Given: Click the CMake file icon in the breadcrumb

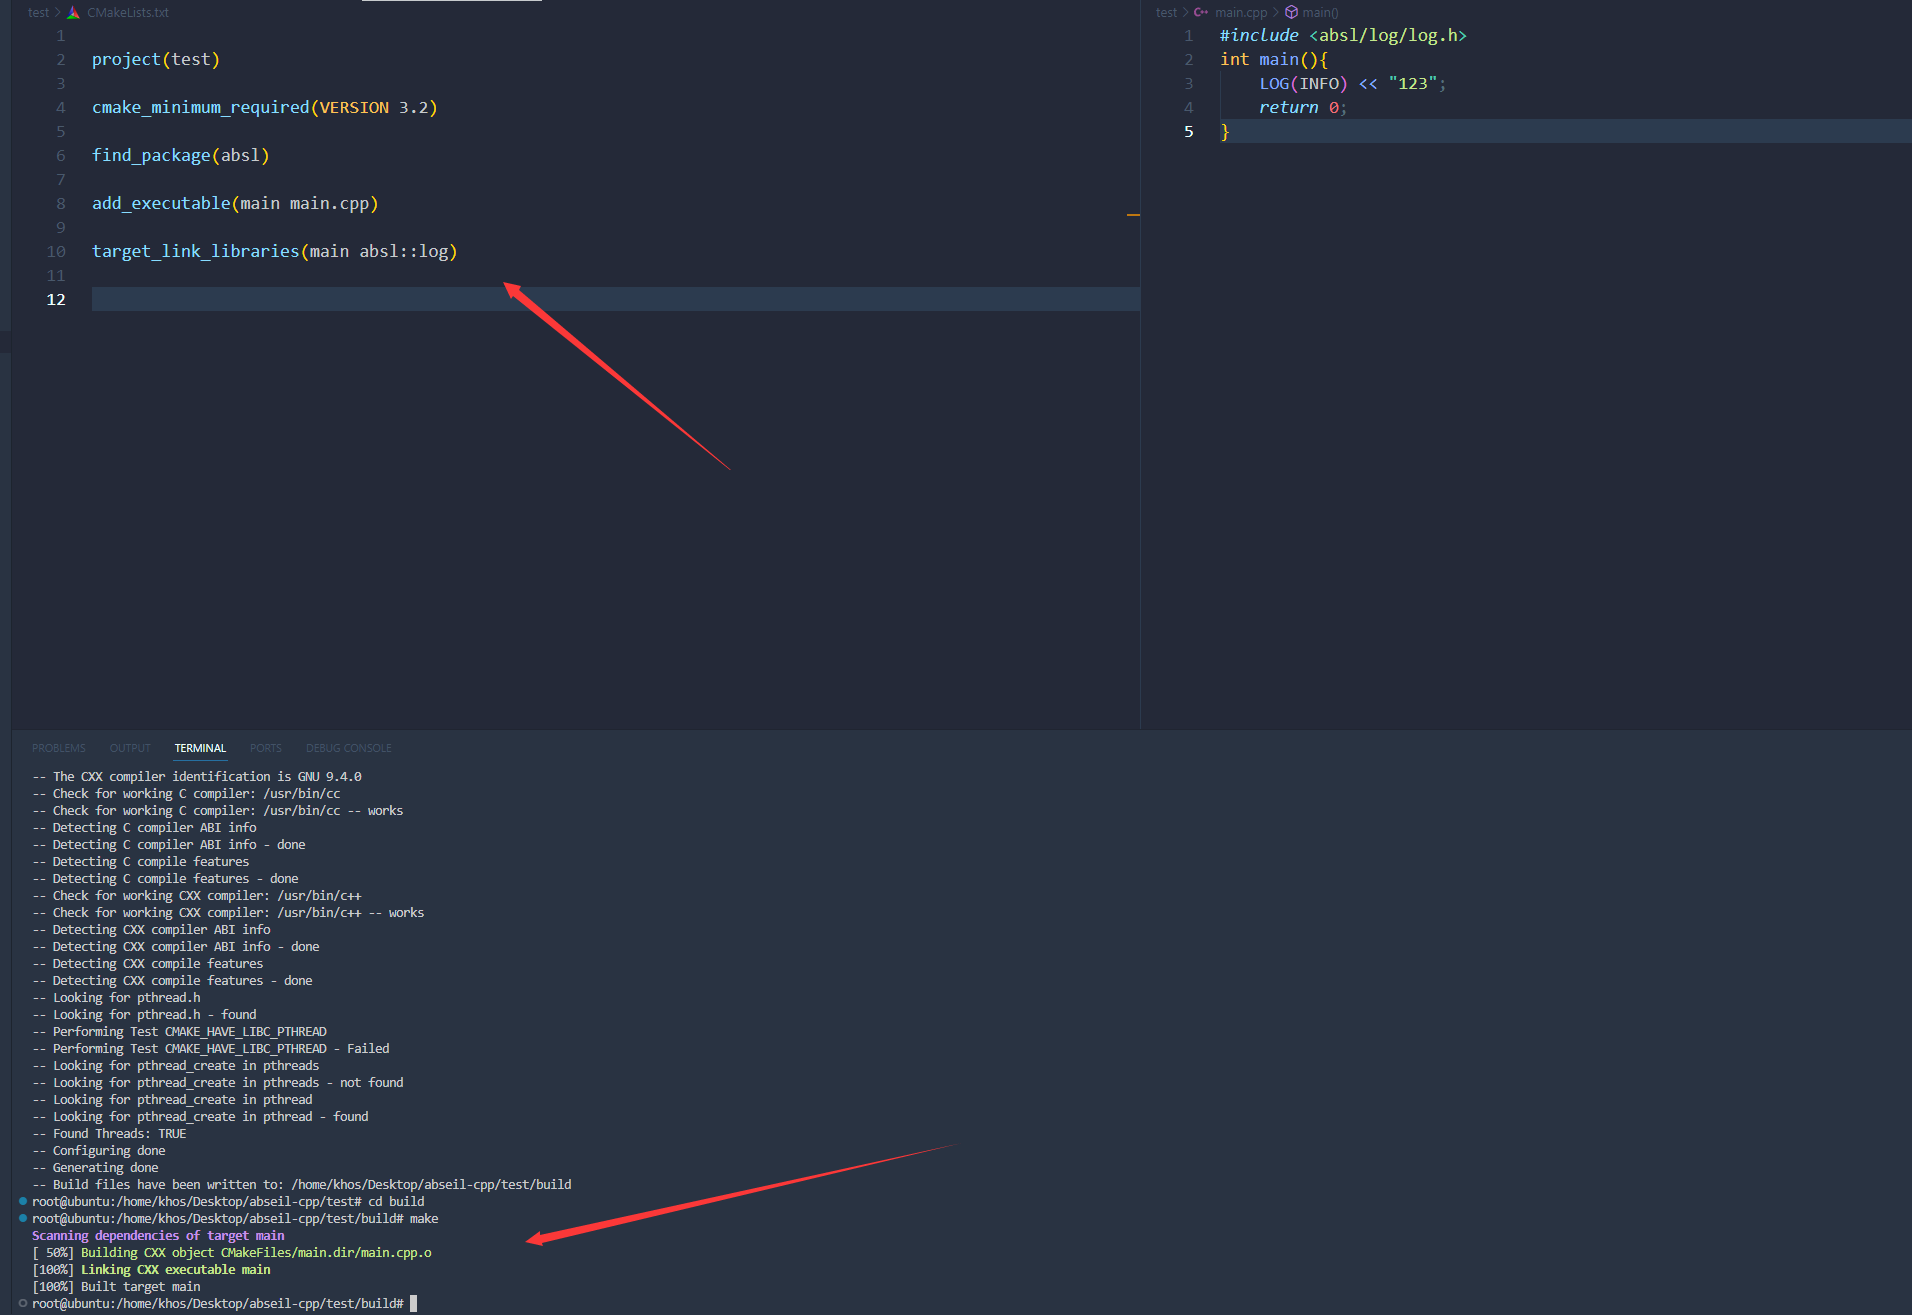Looking at the screenshot, I should pos(73,13).
